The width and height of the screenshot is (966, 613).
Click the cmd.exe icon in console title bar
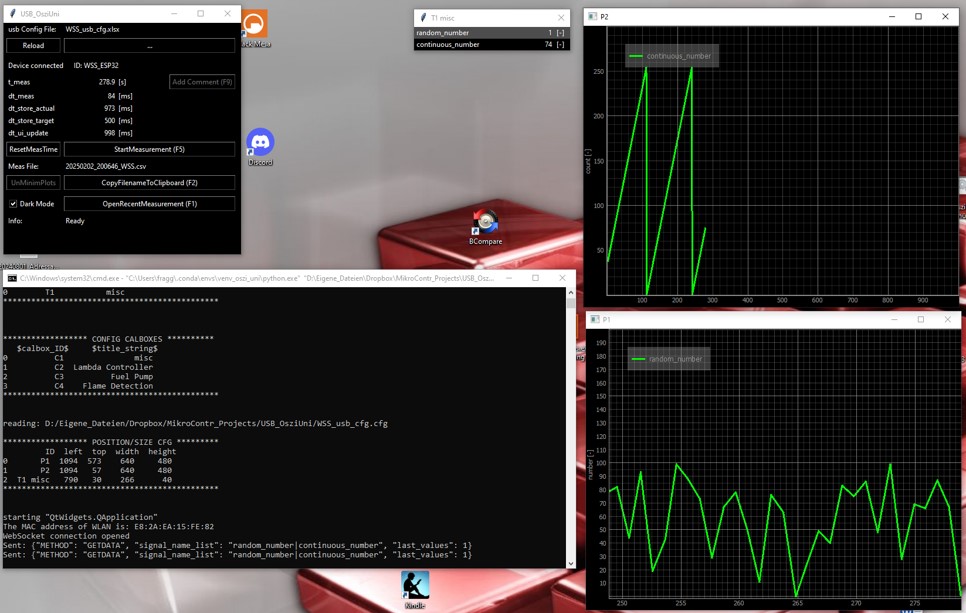coord(12,278)
